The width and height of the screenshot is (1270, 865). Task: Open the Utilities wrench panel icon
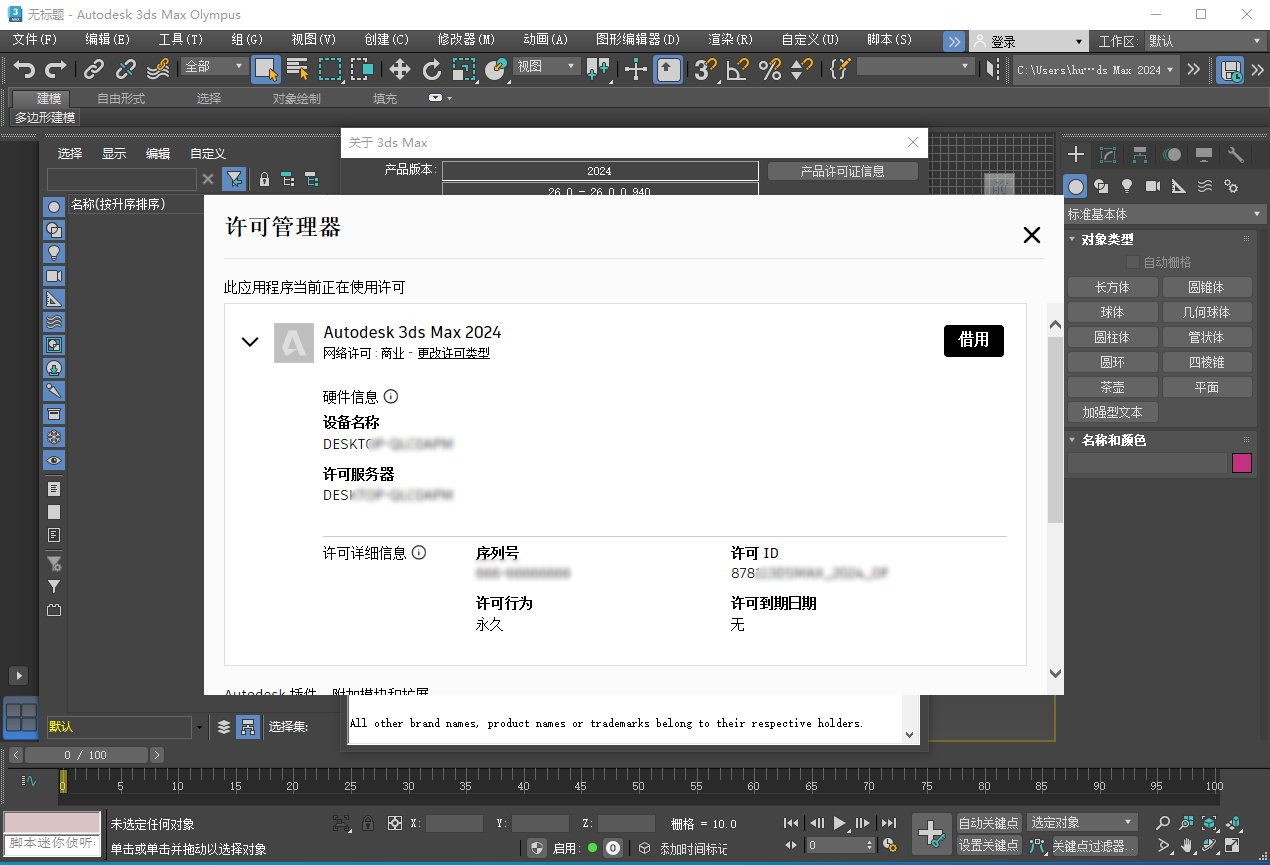coord(1236,155)
